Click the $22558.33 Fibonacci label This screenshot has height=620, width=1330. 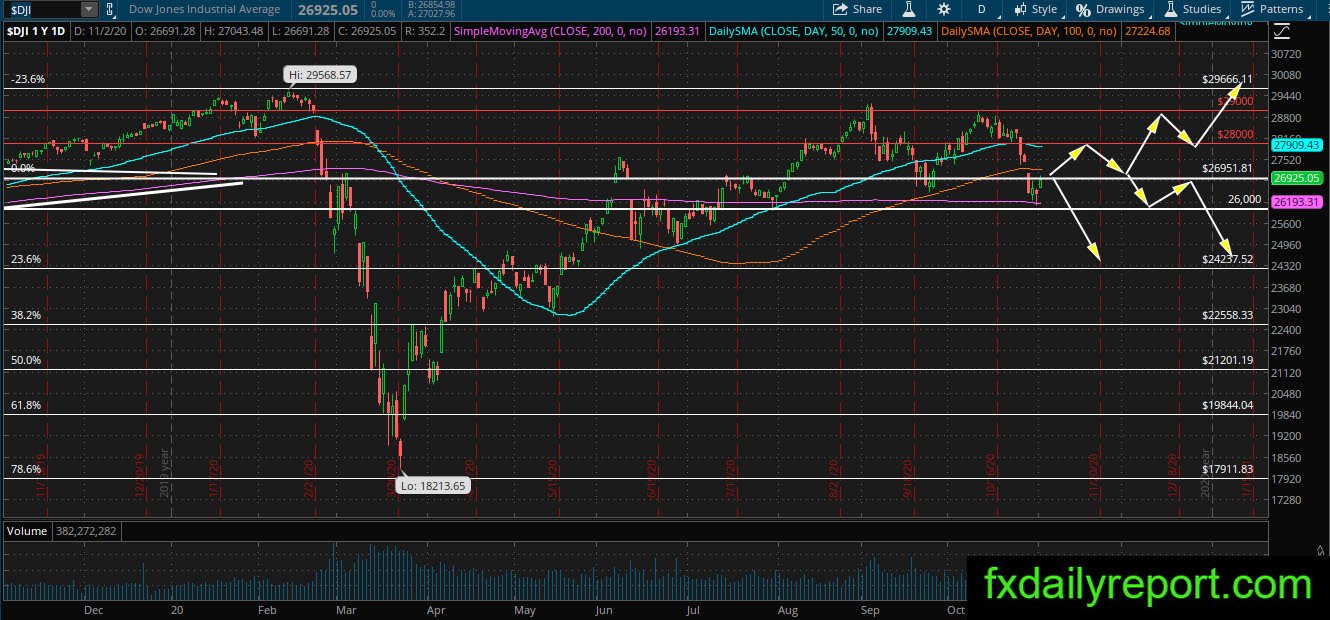[x=1227, y=314]
